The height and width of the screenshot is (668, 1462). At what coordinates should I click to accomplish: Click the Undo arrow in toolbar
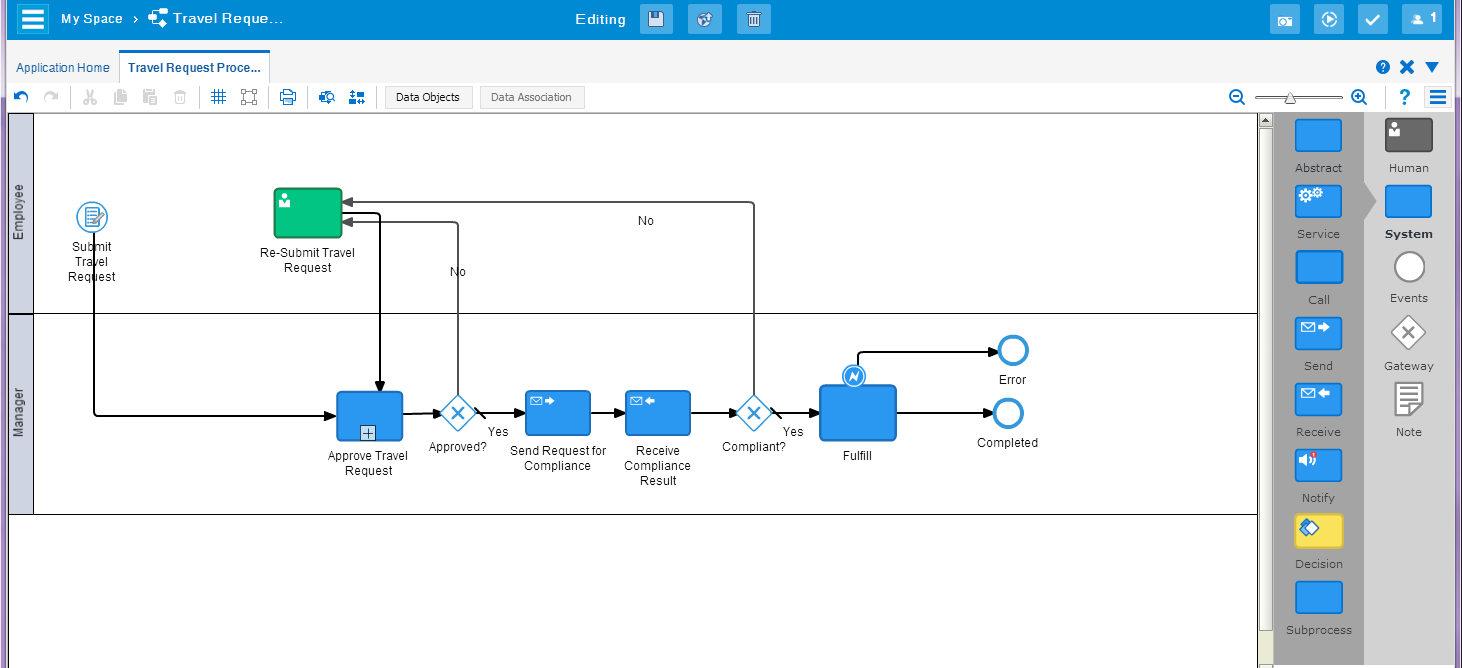[21, 97]
